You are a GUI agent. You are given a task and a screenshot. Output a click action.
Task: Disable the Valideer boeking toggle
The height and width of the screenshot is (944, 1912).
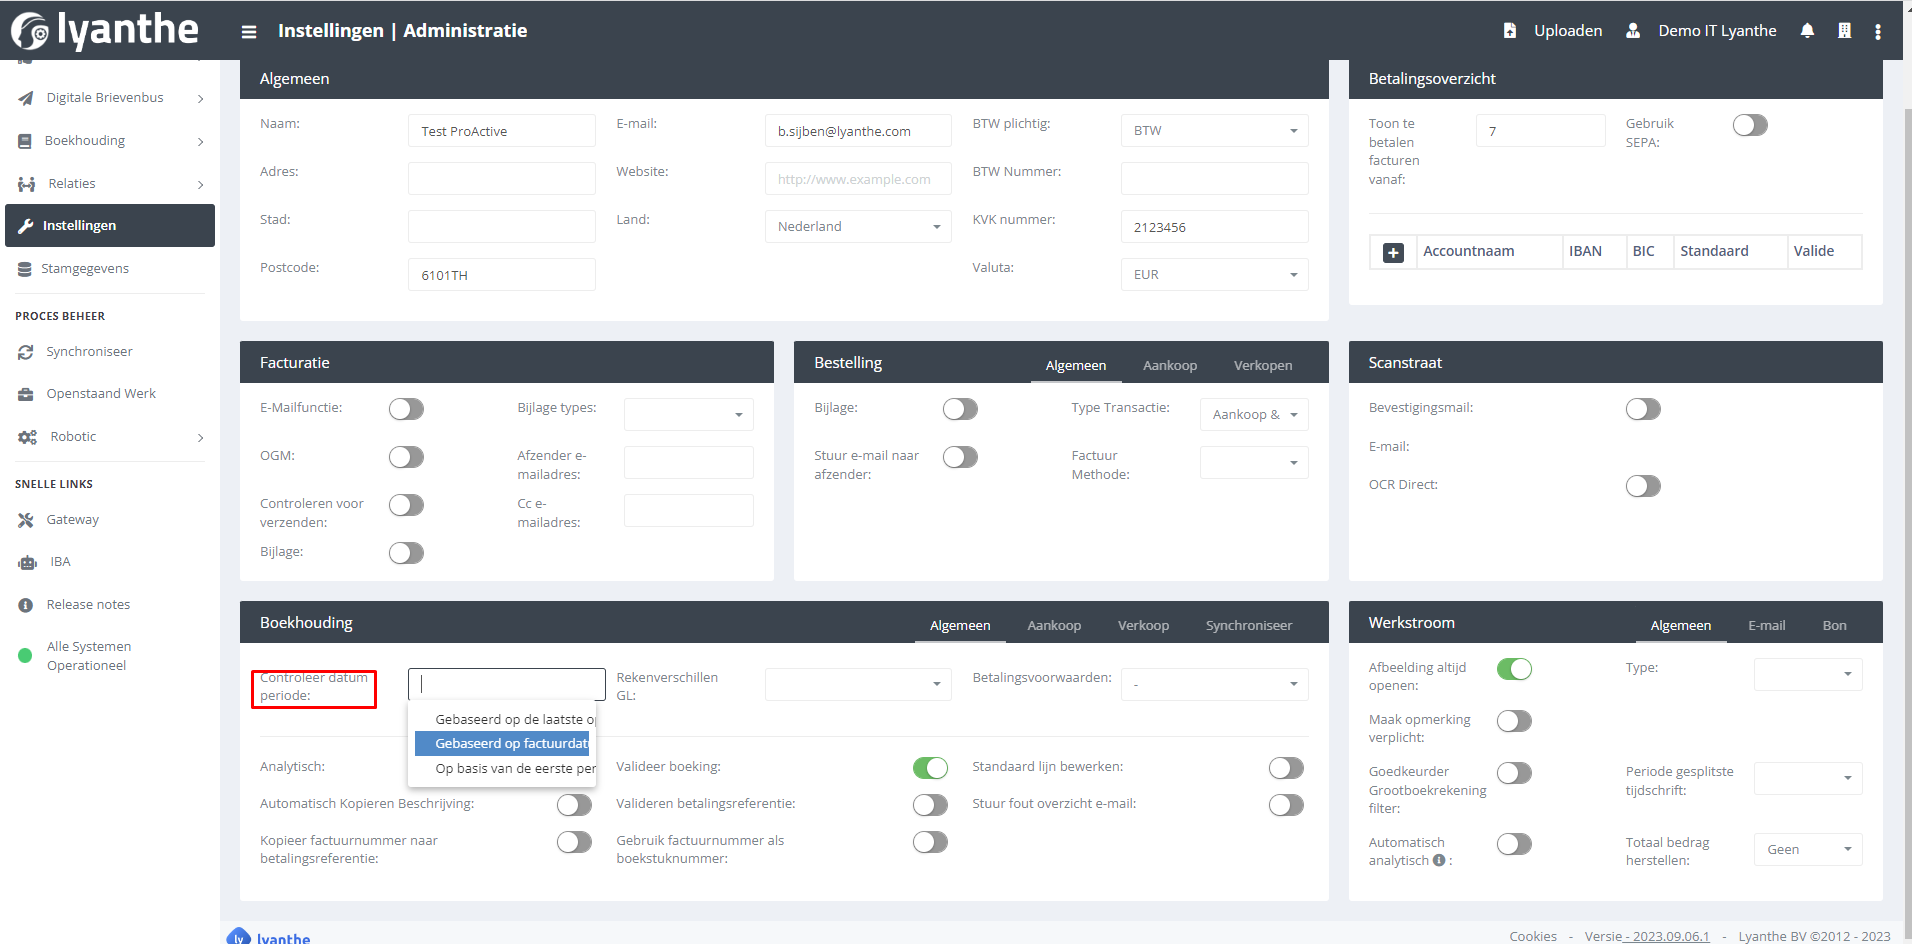tap(930, 768)
